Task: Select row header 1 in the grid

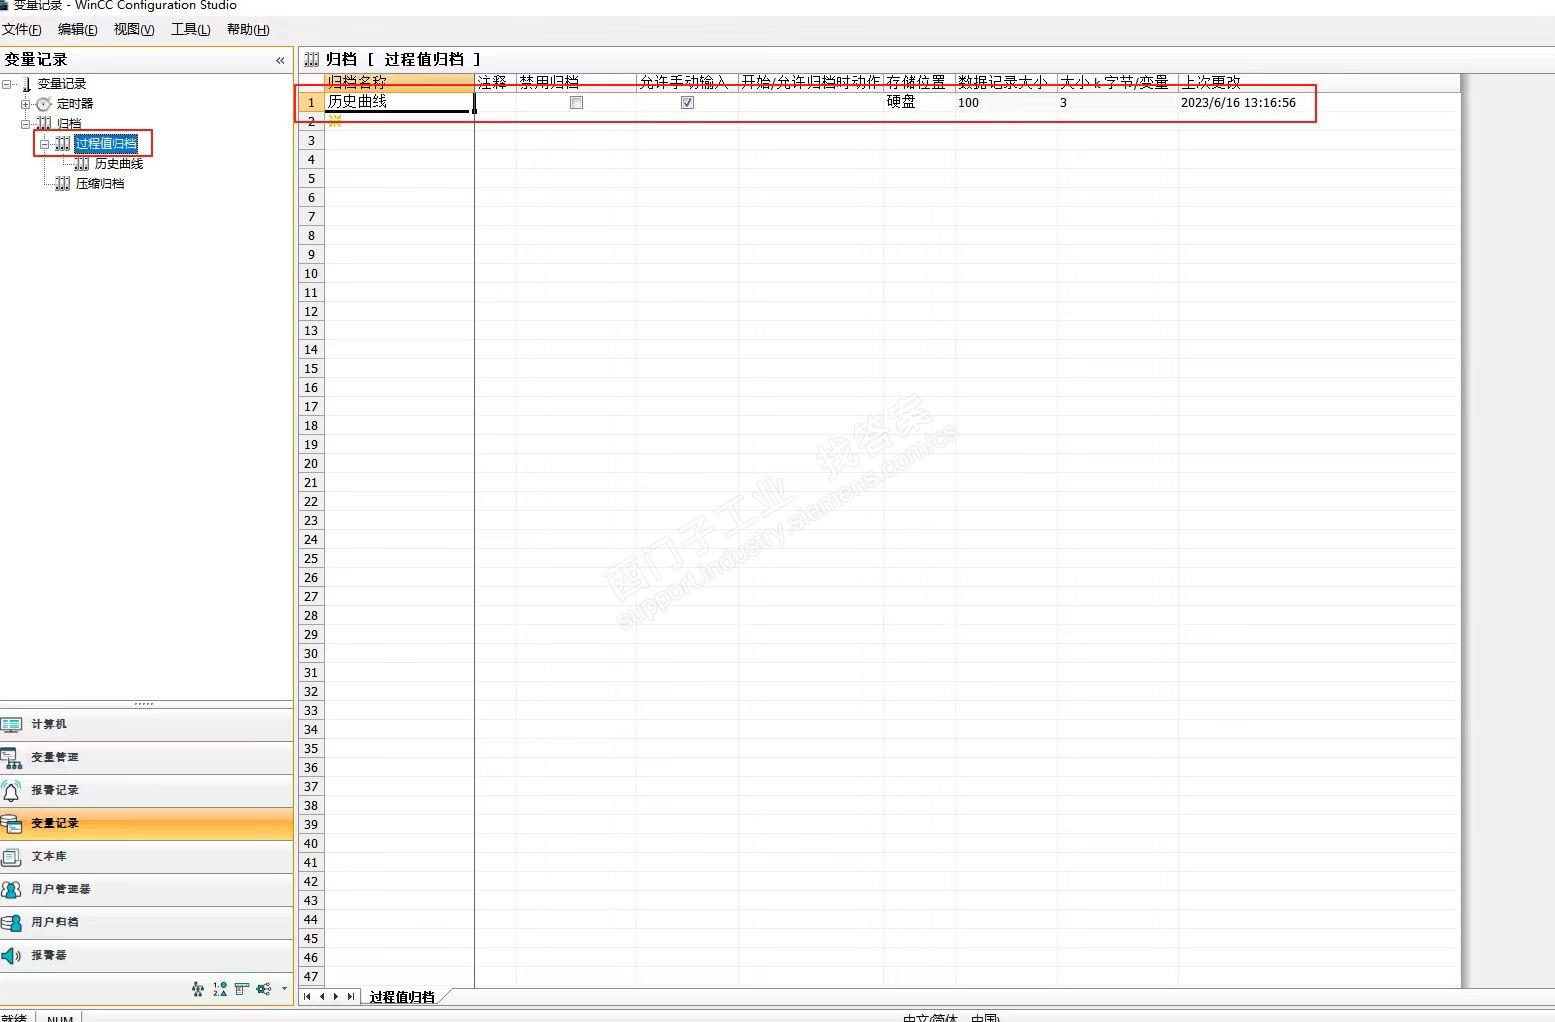Action: (311, 102)
